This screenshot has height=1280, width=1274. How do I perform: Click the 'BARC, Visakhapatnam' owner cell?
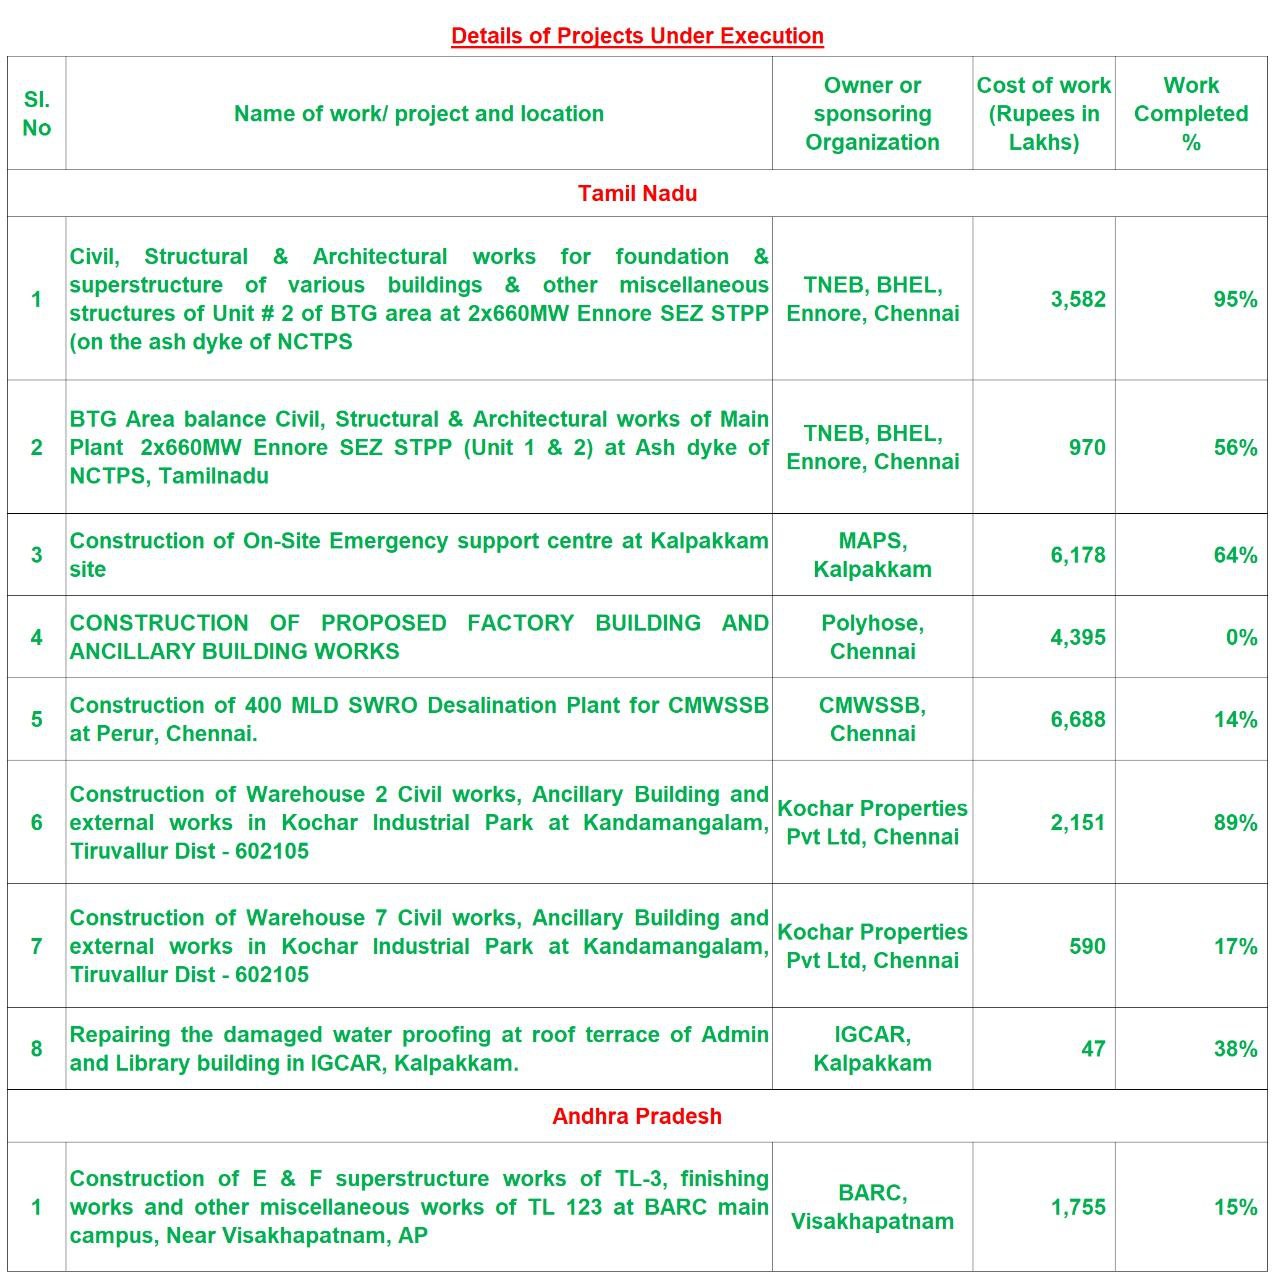872,1207
